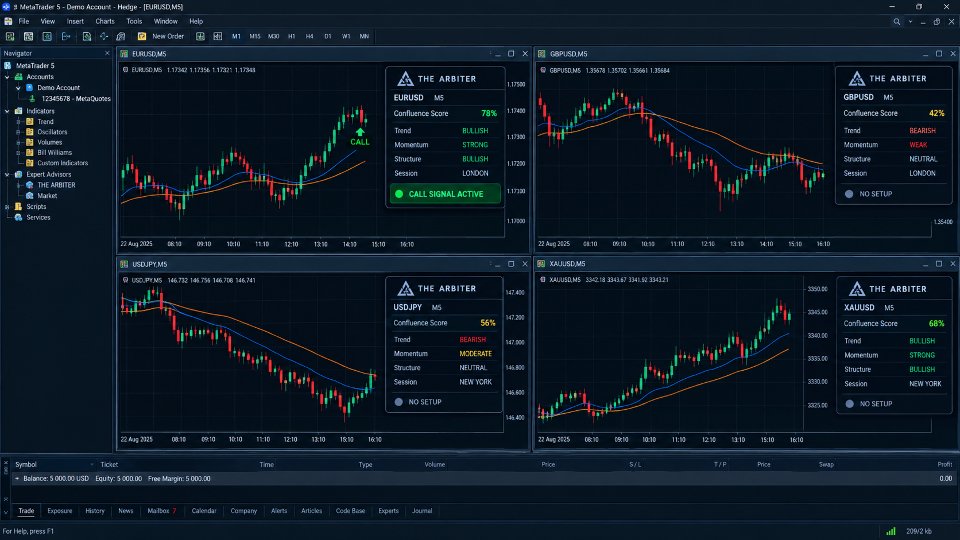Image resolution: width=960 pixels, height=540 pixels.
Task: Click the Bill Williams folder icon
Action: point(29,152)
